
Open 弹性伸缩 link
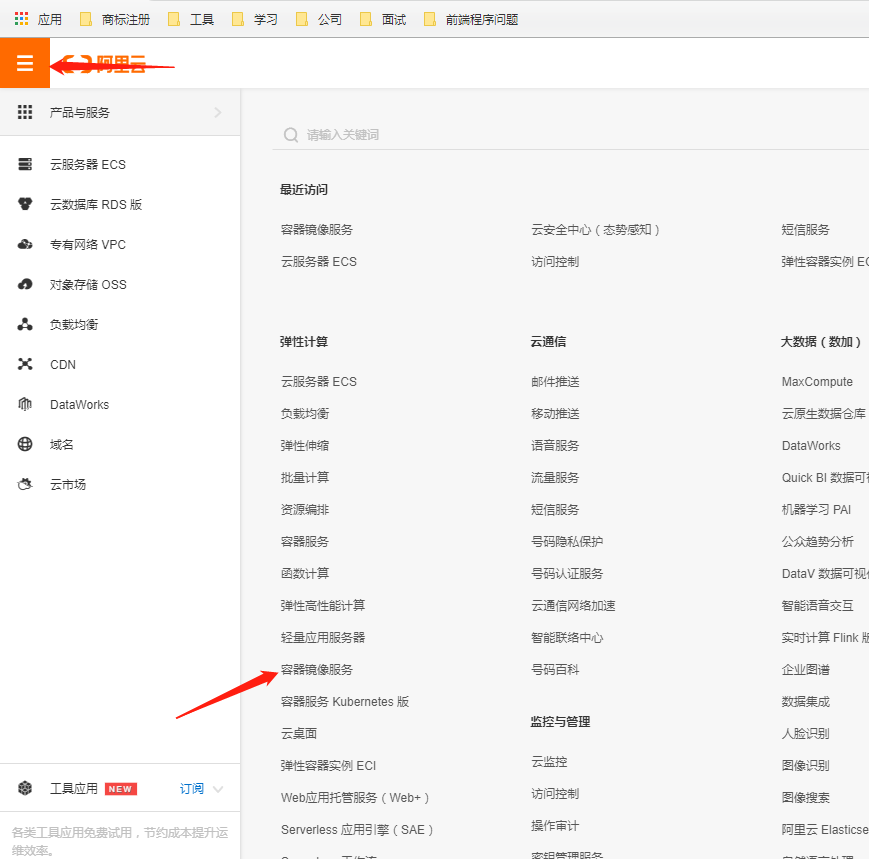pos(305,446)
